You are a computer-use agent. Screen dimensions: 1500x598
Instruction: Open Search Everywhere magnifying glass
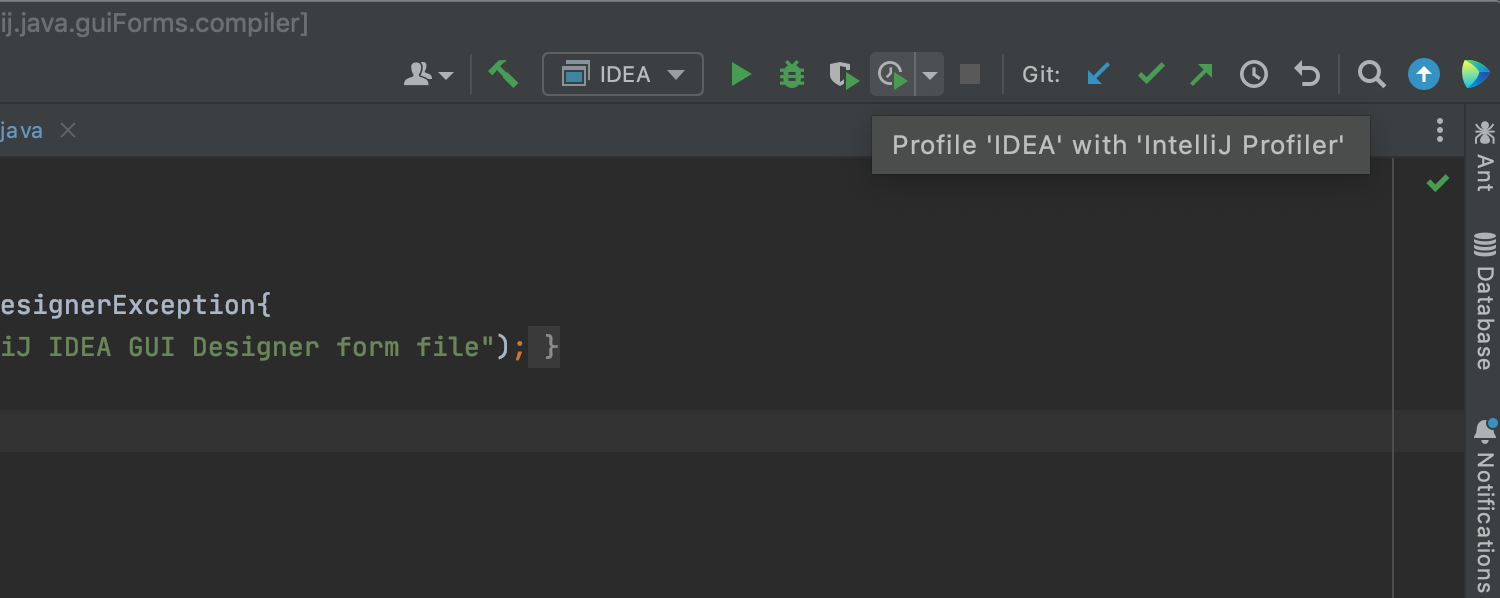click(x=1371, y=74)
